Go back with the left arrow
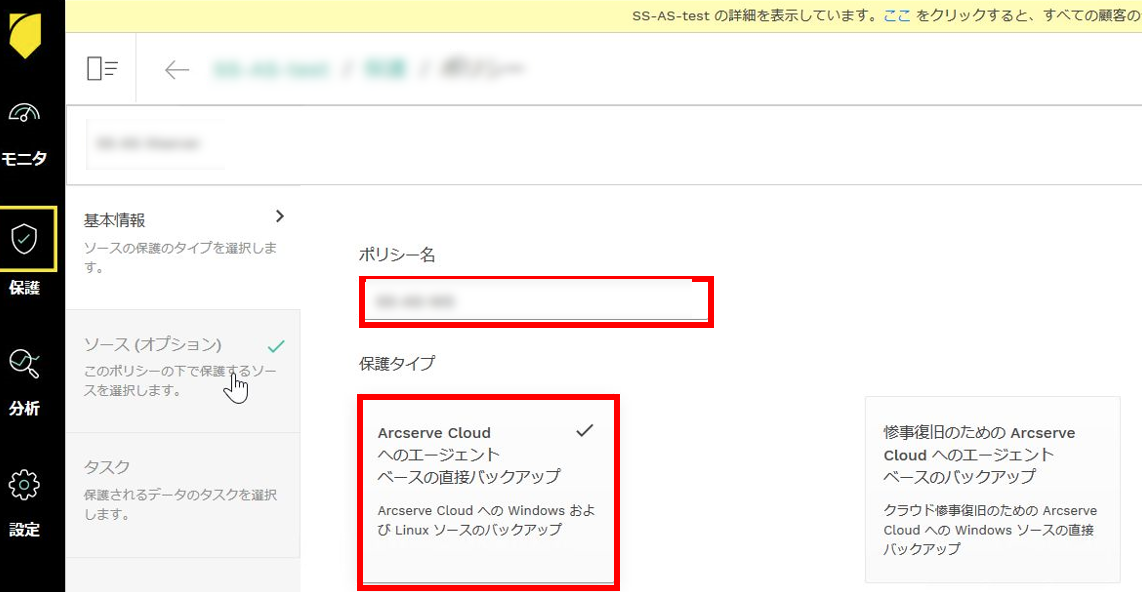 [x=177, y=69]
